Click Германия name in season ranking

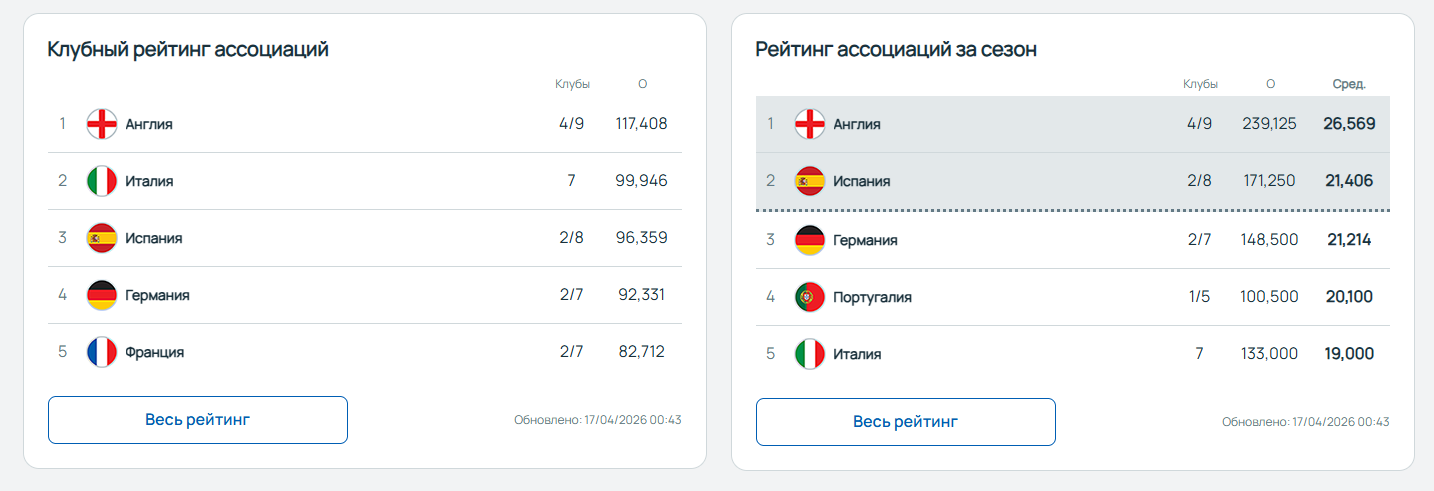click(866, 240)
